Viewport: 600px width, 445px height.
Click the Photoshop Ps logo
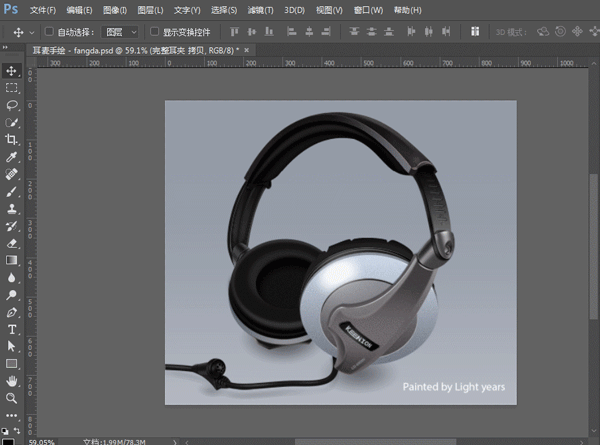coord(11,9)
